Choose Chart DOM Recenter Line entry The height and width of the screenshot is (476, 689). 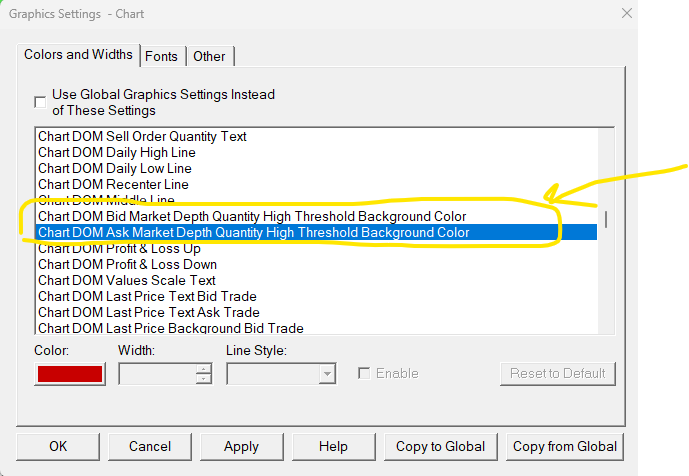(113, 184)
